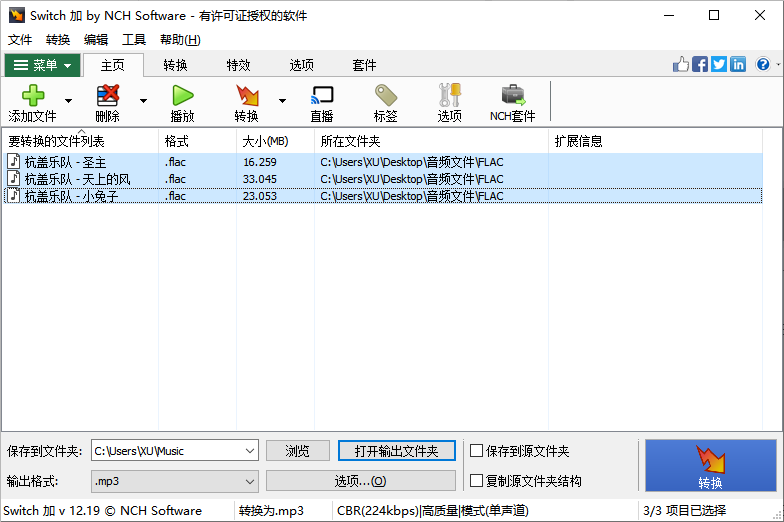Click the green 播放 play icon

coord(182,95)
